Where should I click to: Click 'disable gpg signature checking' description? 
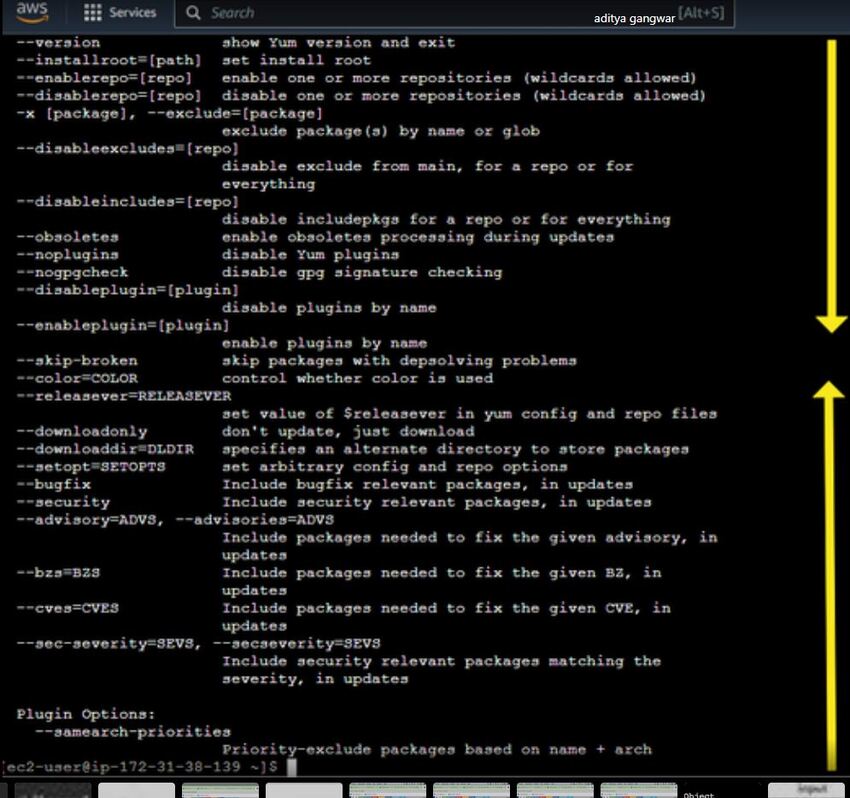click(x=362, y=272)
